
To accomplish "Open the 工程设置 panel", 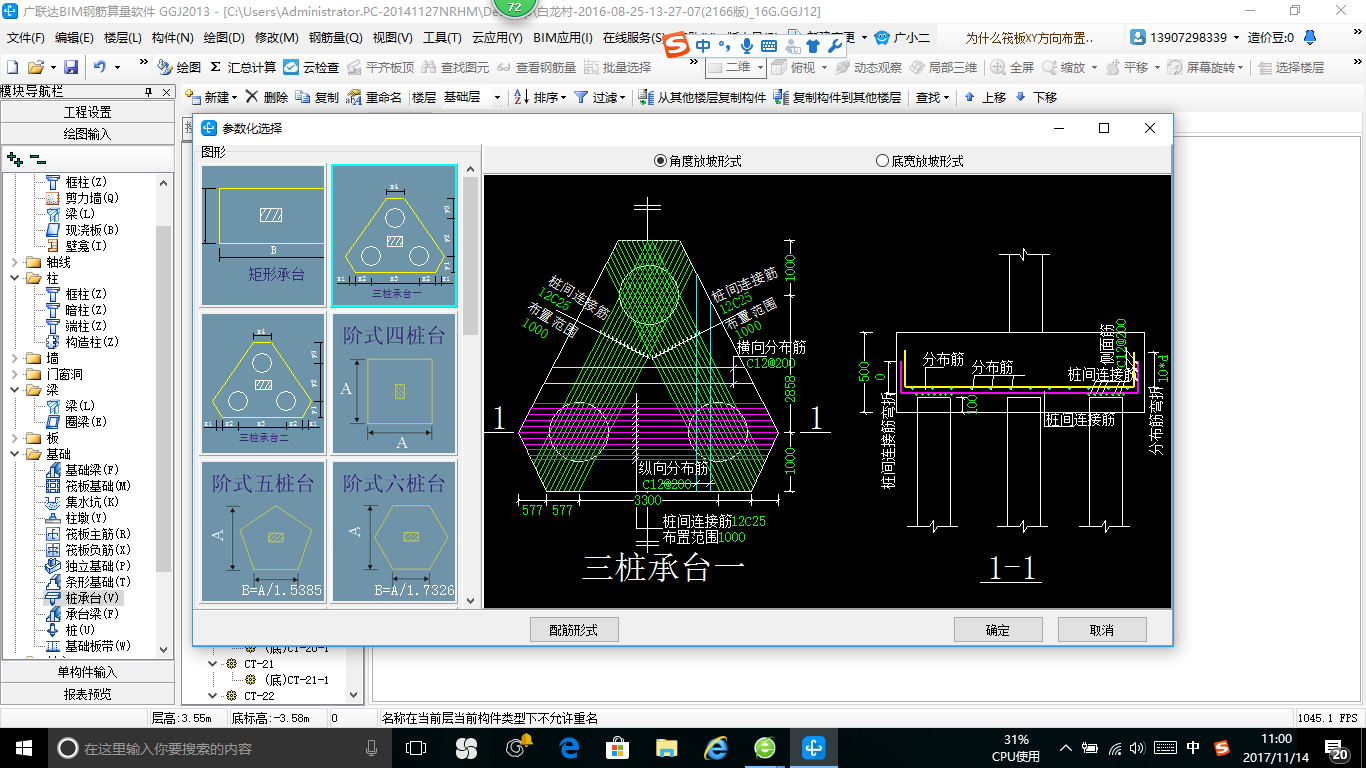I will pyautogui.click(x=88, y=112).
